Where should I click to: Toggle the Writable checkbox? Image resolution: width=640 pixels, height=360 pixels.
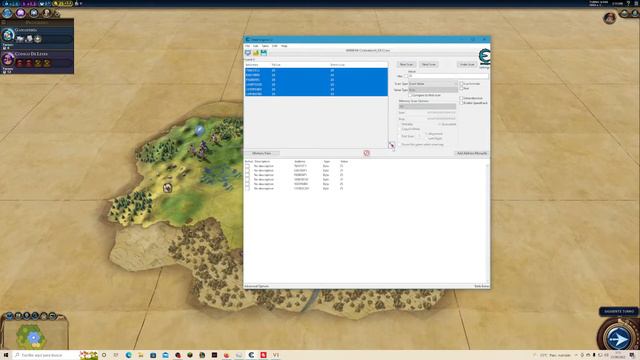click(x=400, y=124)
